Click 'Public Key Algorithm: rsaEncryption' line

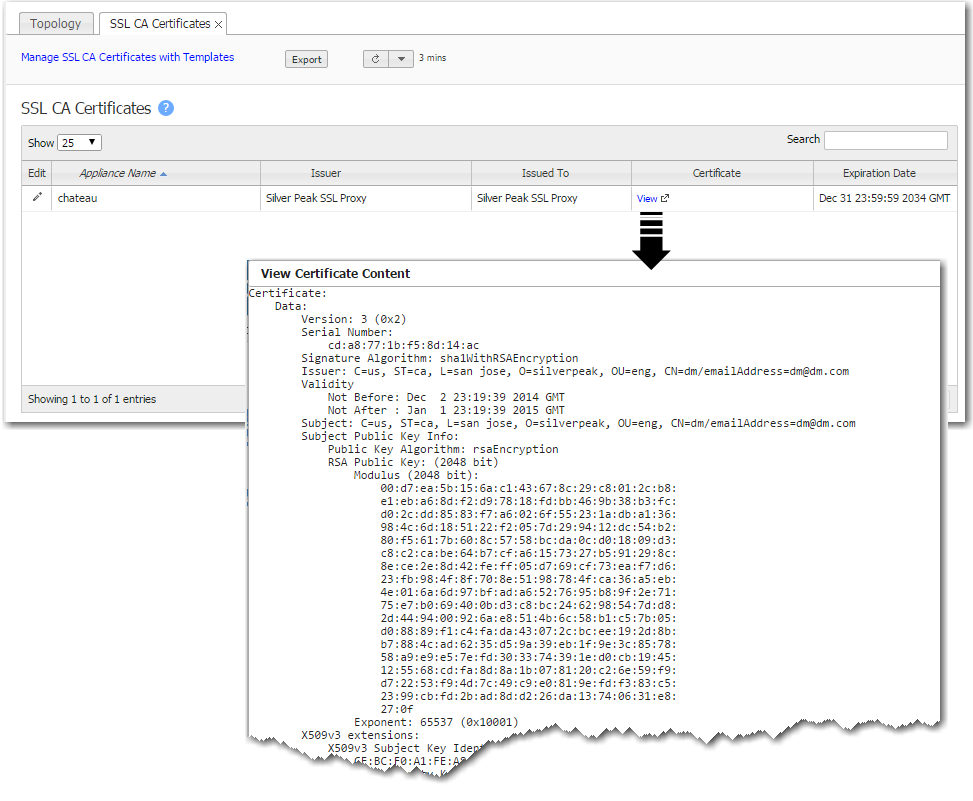[x=443, y=449]
